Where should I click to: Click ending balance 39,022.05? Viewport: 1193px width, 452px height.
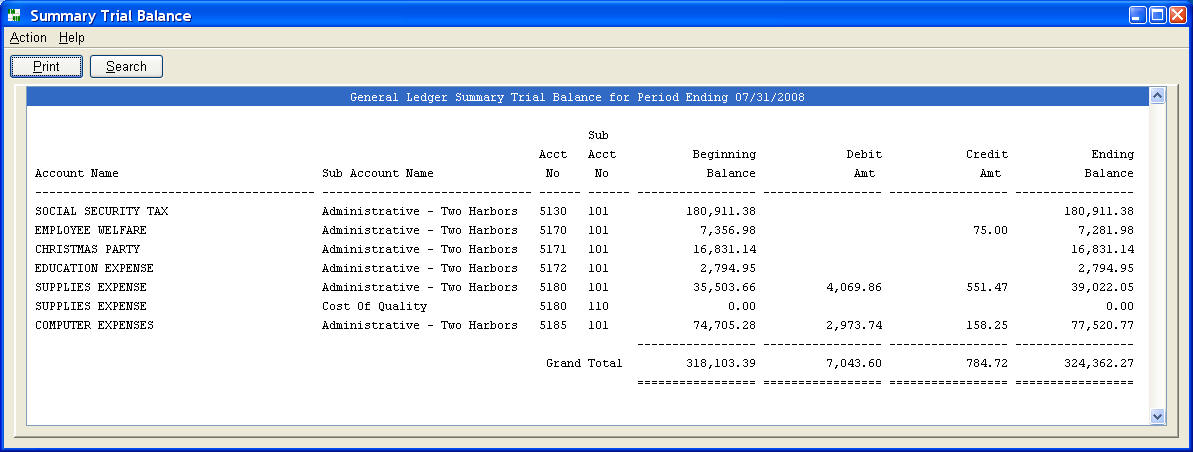[1102, 288]
